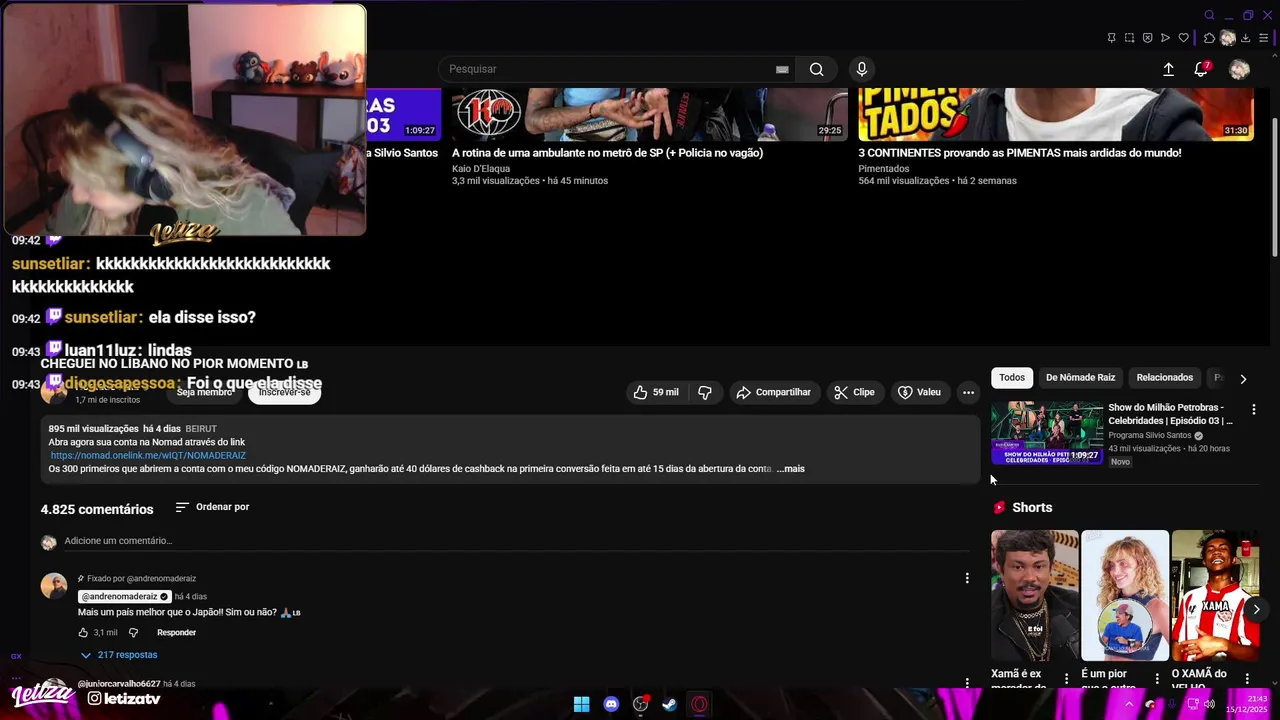The width and height of the screenshot is (1280, 720).
Task: Click Pimentados channel name
Action: [884, 169]
